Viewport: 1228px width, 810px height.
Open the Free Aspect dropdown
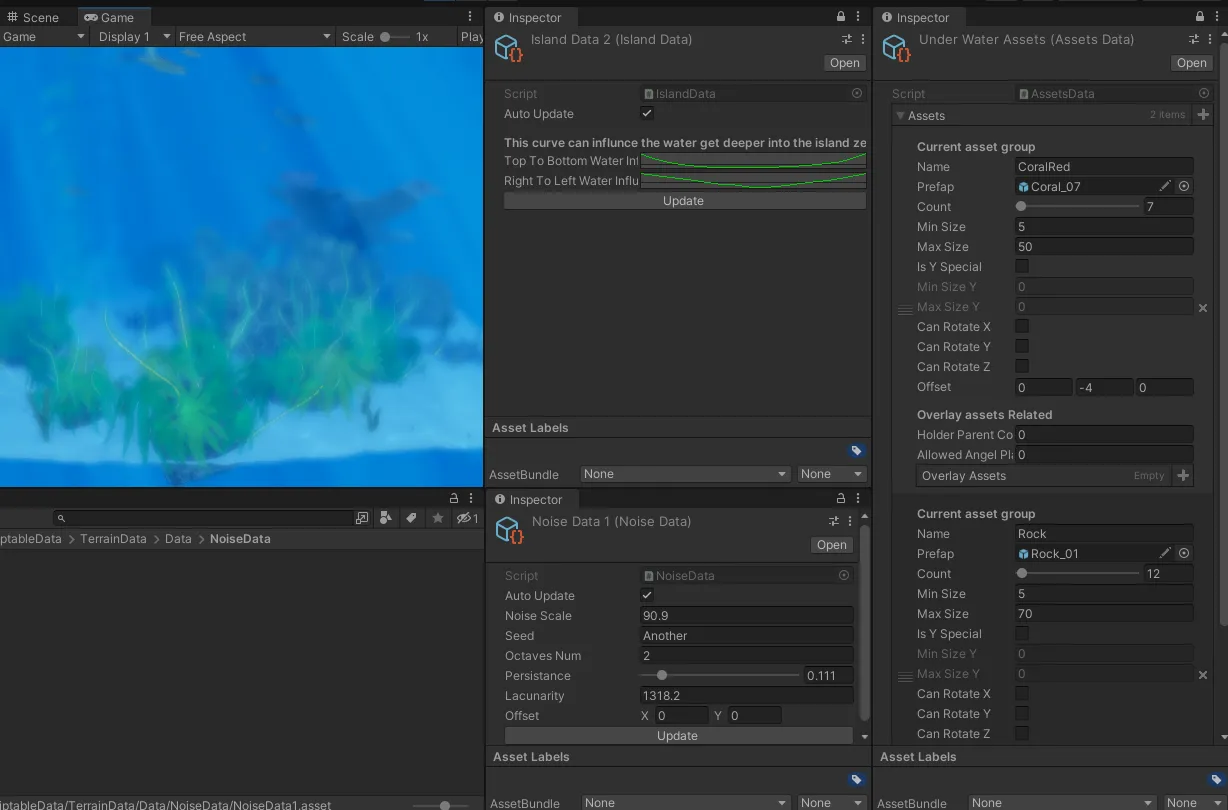click(x=254, y=37)
